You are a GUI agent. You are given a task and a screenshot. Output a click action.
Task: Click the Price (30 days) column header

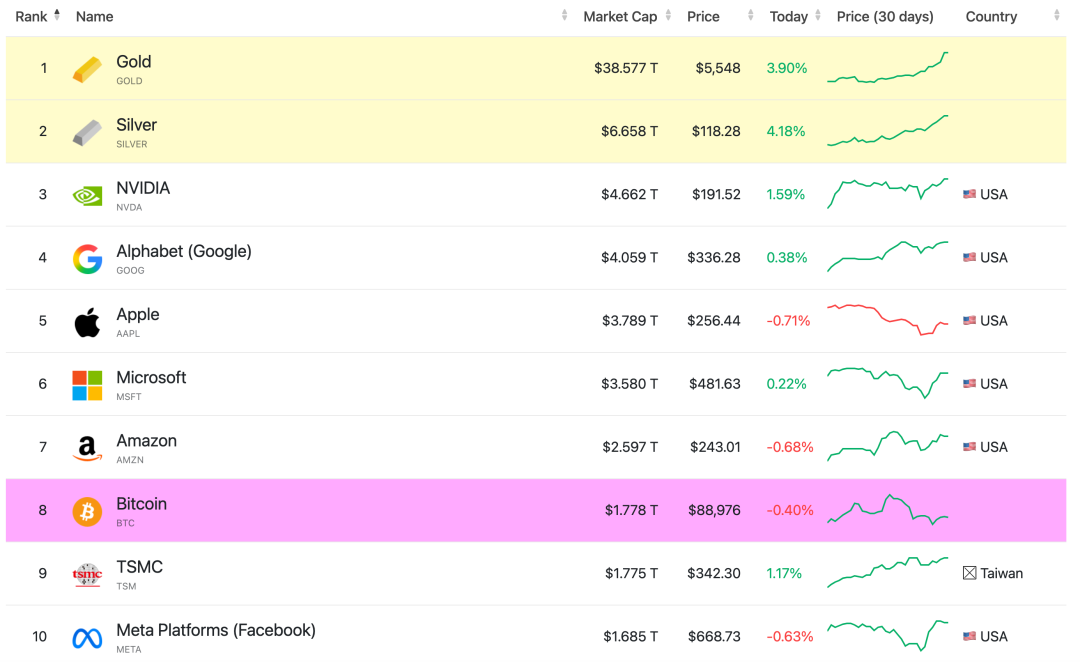pyautogui.click(x=885, y=17)
